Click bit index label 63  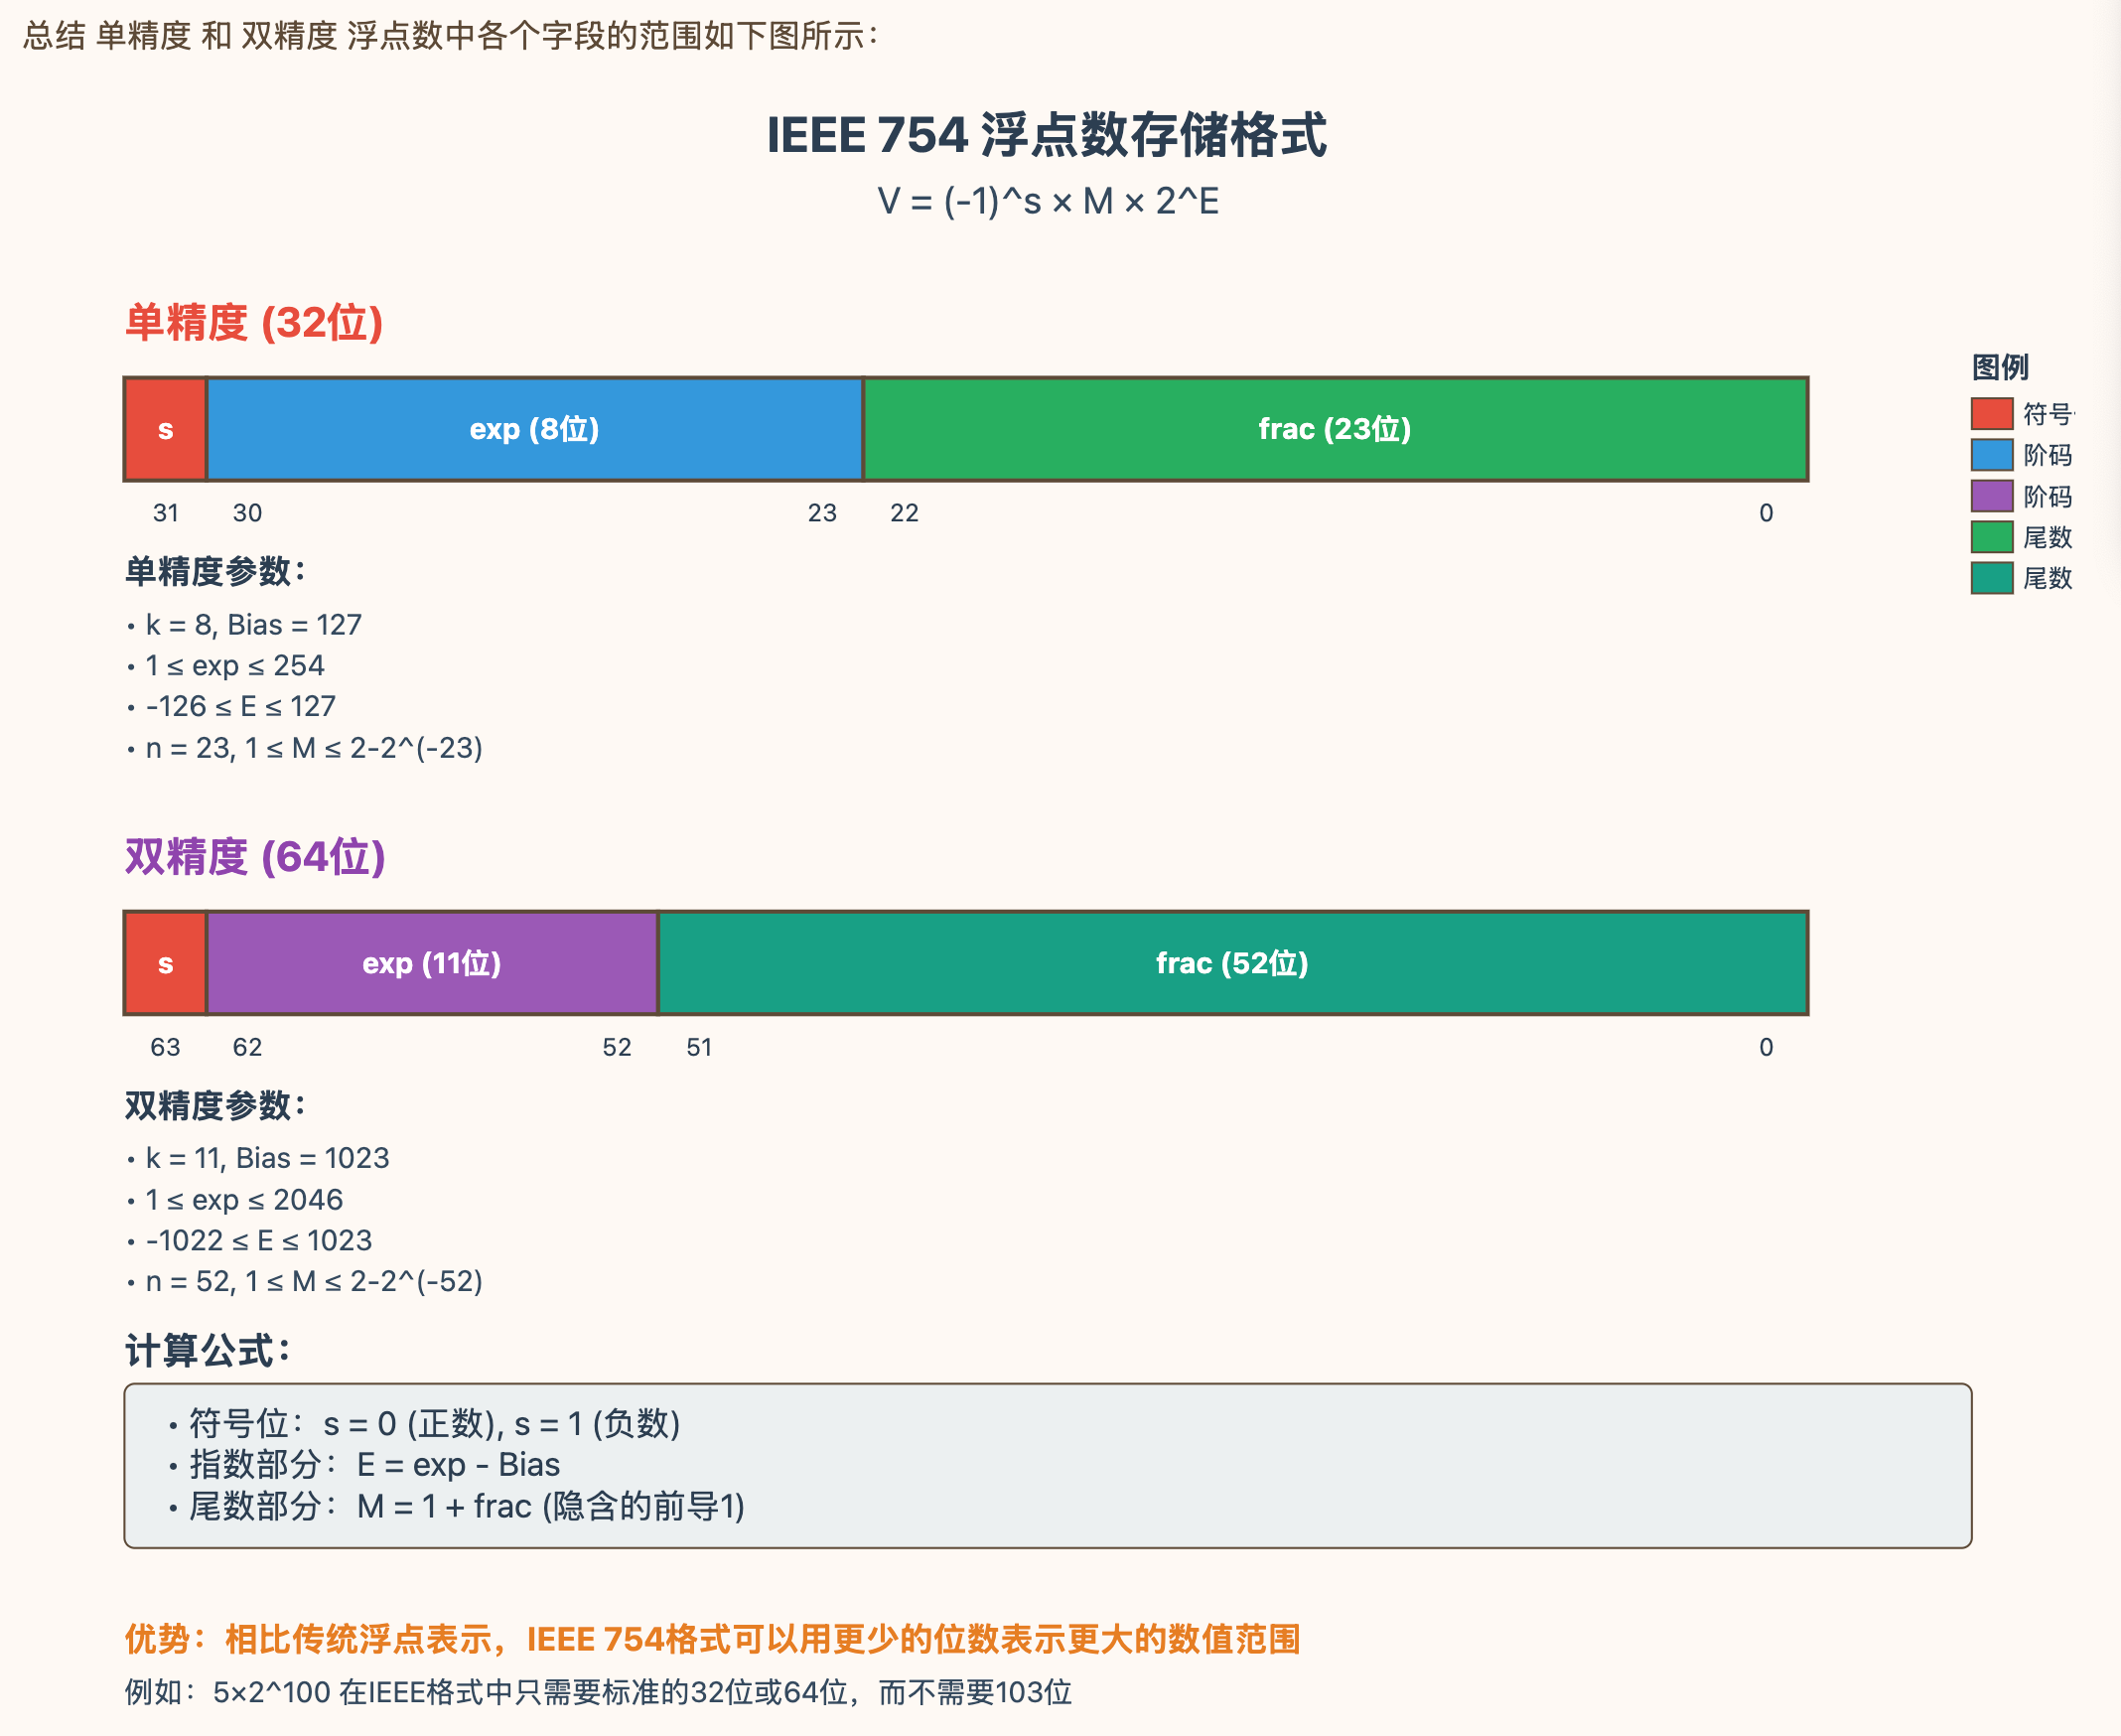165,1047
